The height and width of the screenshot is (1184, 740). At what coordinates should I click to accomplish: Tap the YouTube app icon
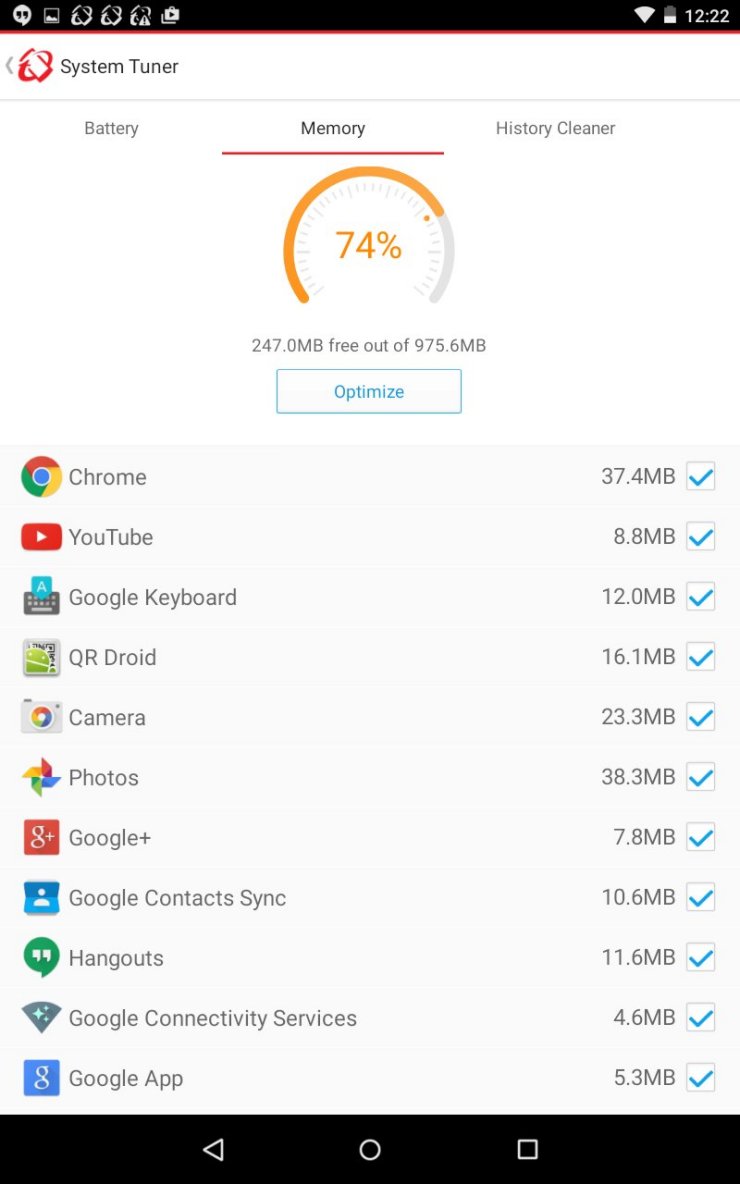pos(42,537)
